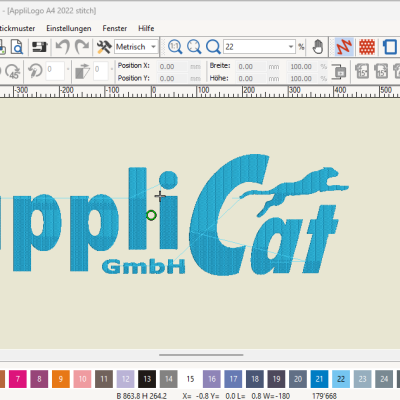This screenshot has height=400, width=400.
Task: Select color swatch 16
Action: (212, 379)
